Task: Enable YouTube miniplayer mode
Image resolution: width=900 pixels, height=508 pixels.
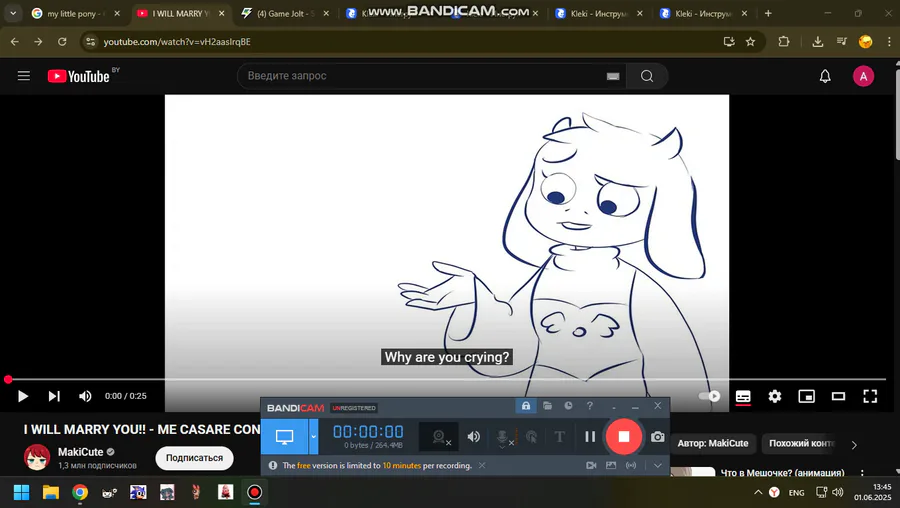Action: coord(806,396)
